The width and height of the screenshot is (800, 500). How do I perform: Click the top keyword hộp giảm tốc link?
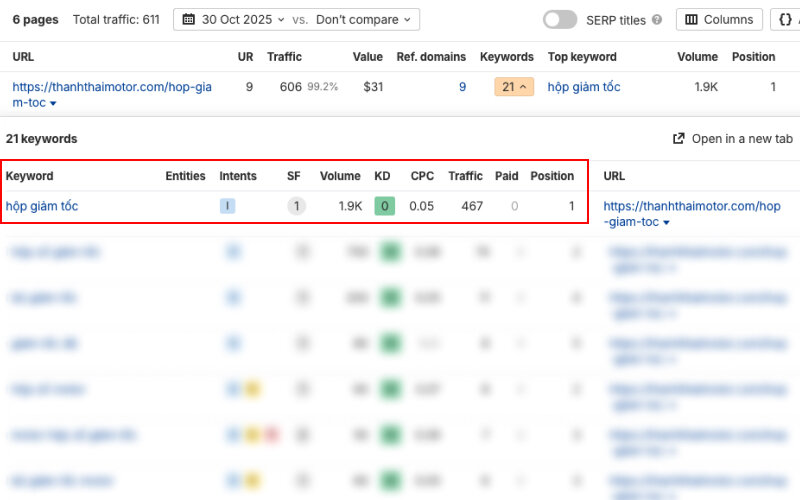[584, 87]
